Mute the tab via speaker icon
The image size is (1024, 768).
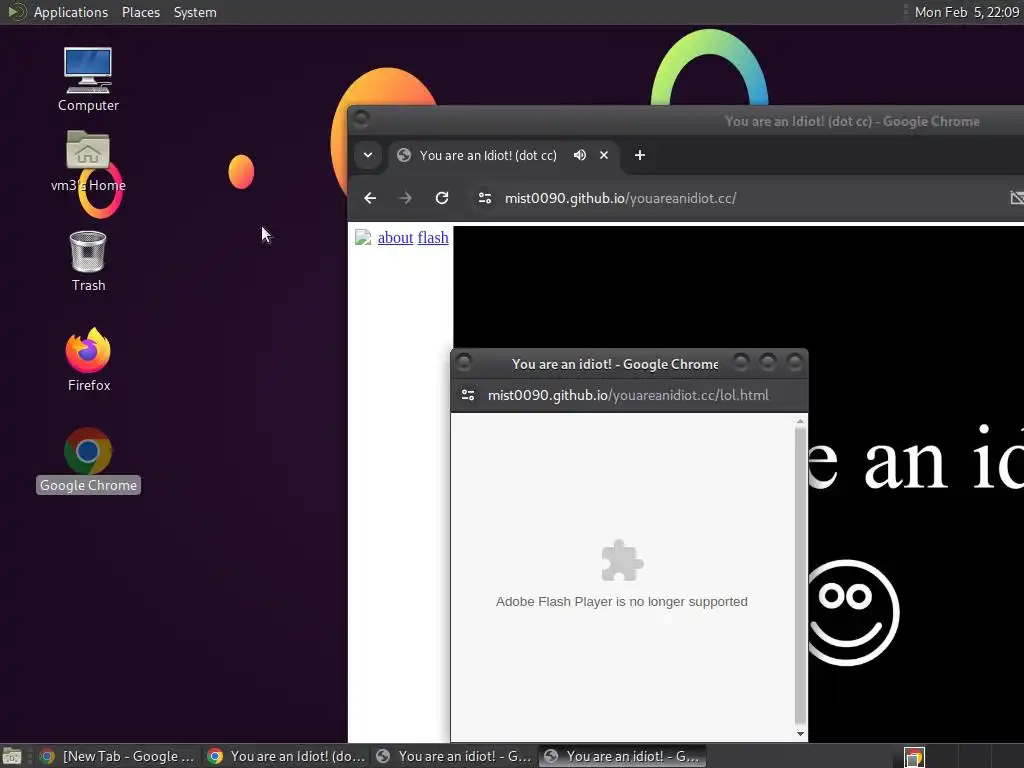point(579,155)
